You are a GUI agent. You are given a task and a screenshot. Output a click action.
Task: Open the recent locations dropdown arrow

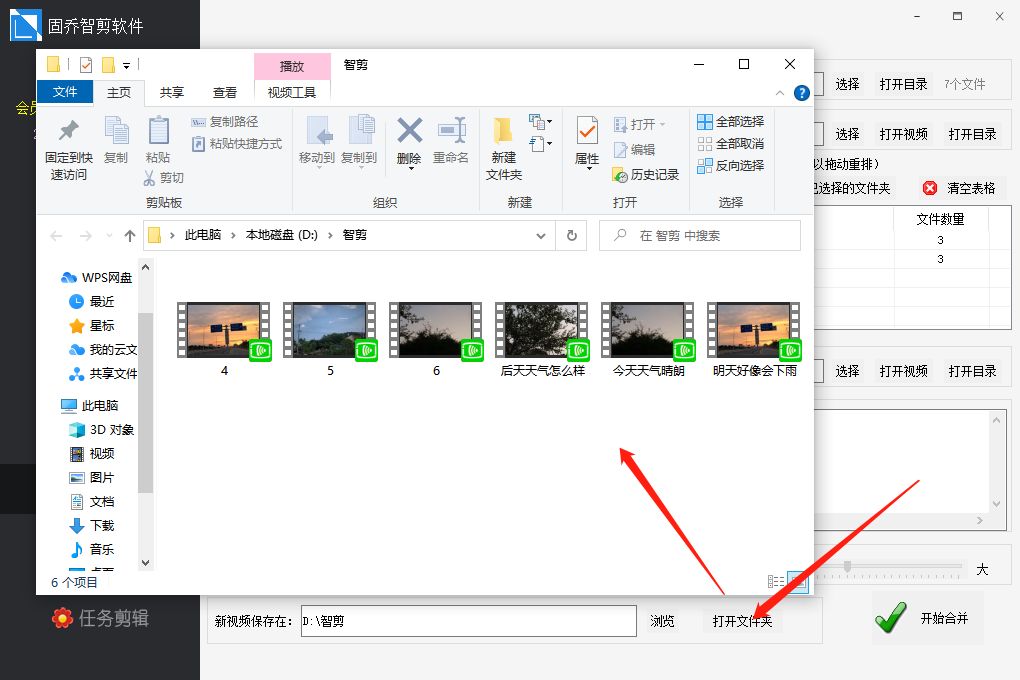point(109,236)
